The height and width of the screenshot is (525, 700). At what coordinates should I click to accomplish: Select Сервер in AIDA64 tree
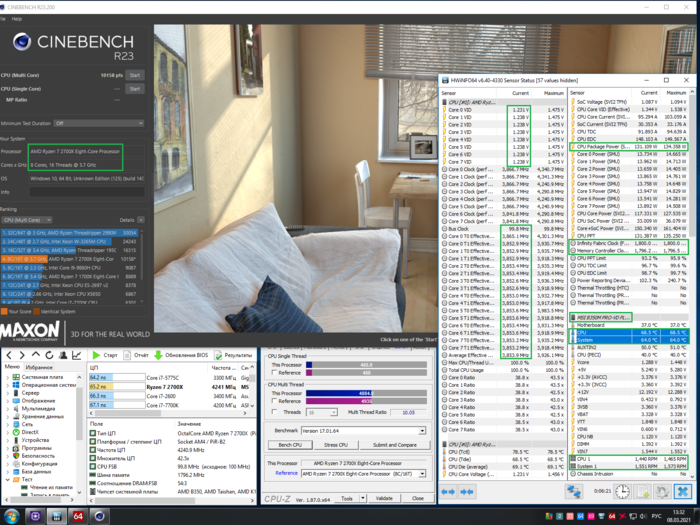click(x=30, y=393)
